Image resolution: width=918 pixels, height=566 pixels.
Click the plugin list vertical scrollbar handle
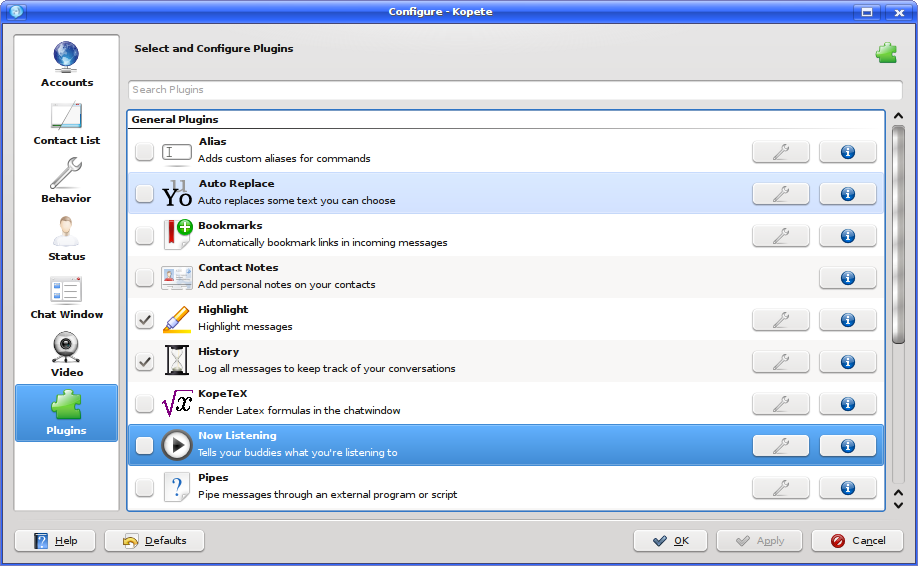click(x=898, y=234)
